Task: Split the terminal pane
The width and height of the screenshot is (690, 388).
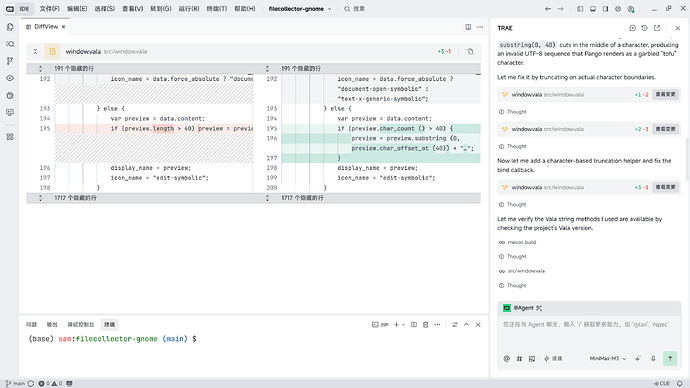Action: coord(414,325)
